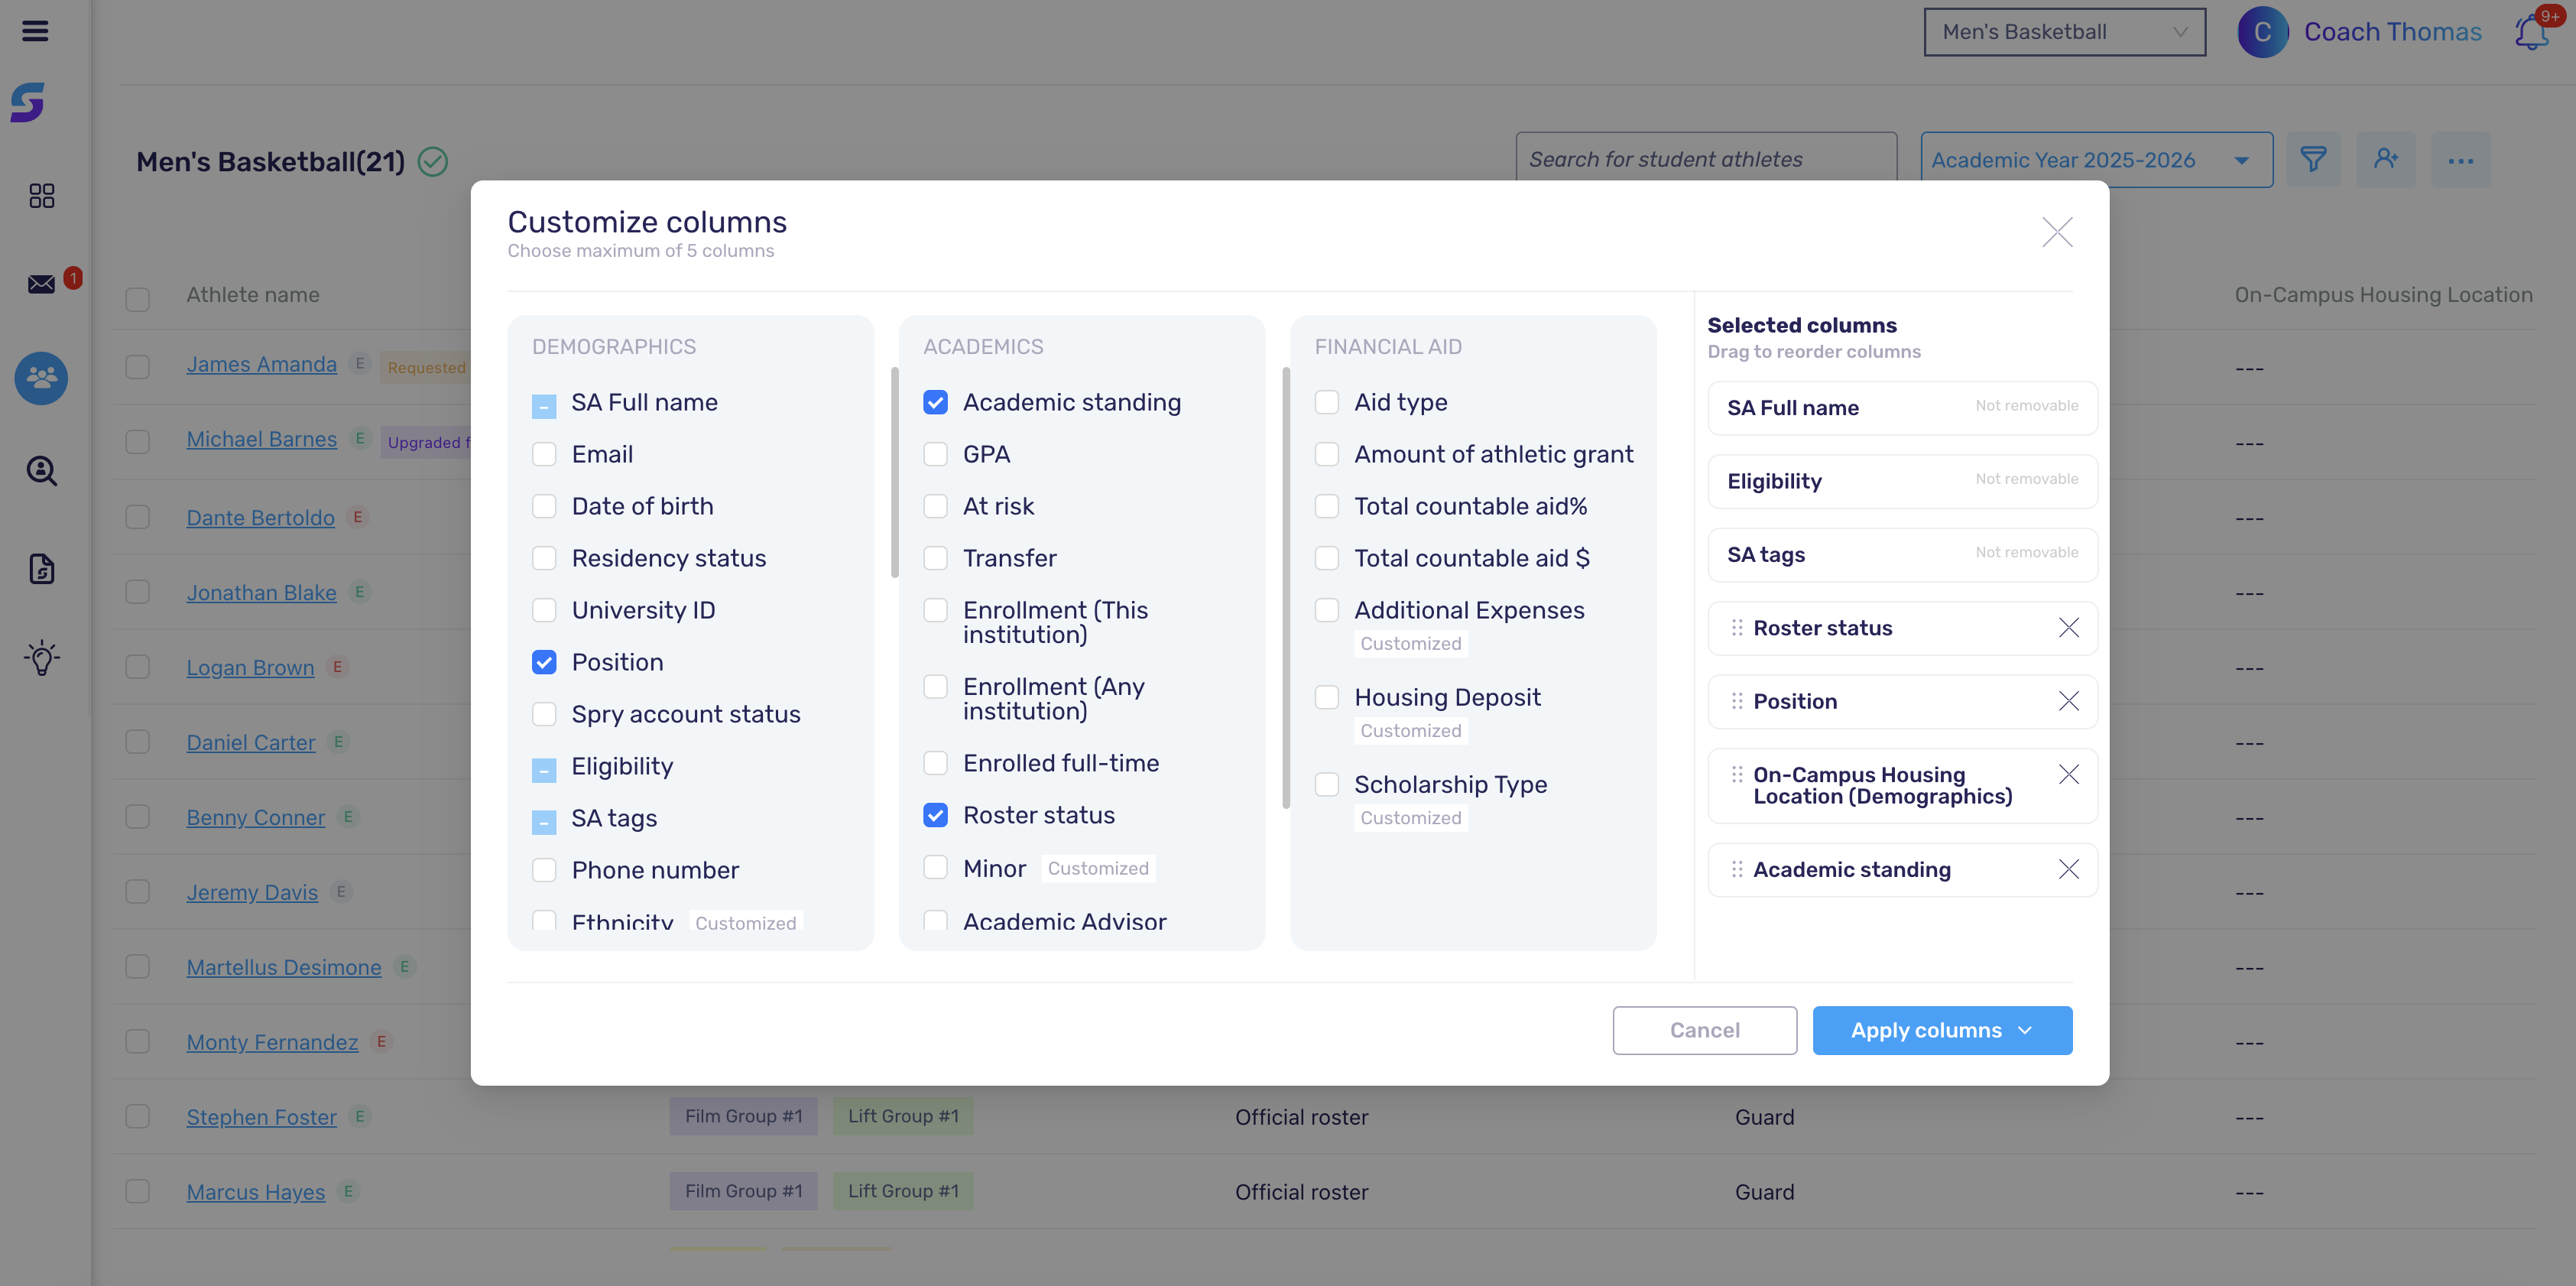Open the Men's Basketball team dropdown
The image size is (2576, 1286).
(2064, 32)
